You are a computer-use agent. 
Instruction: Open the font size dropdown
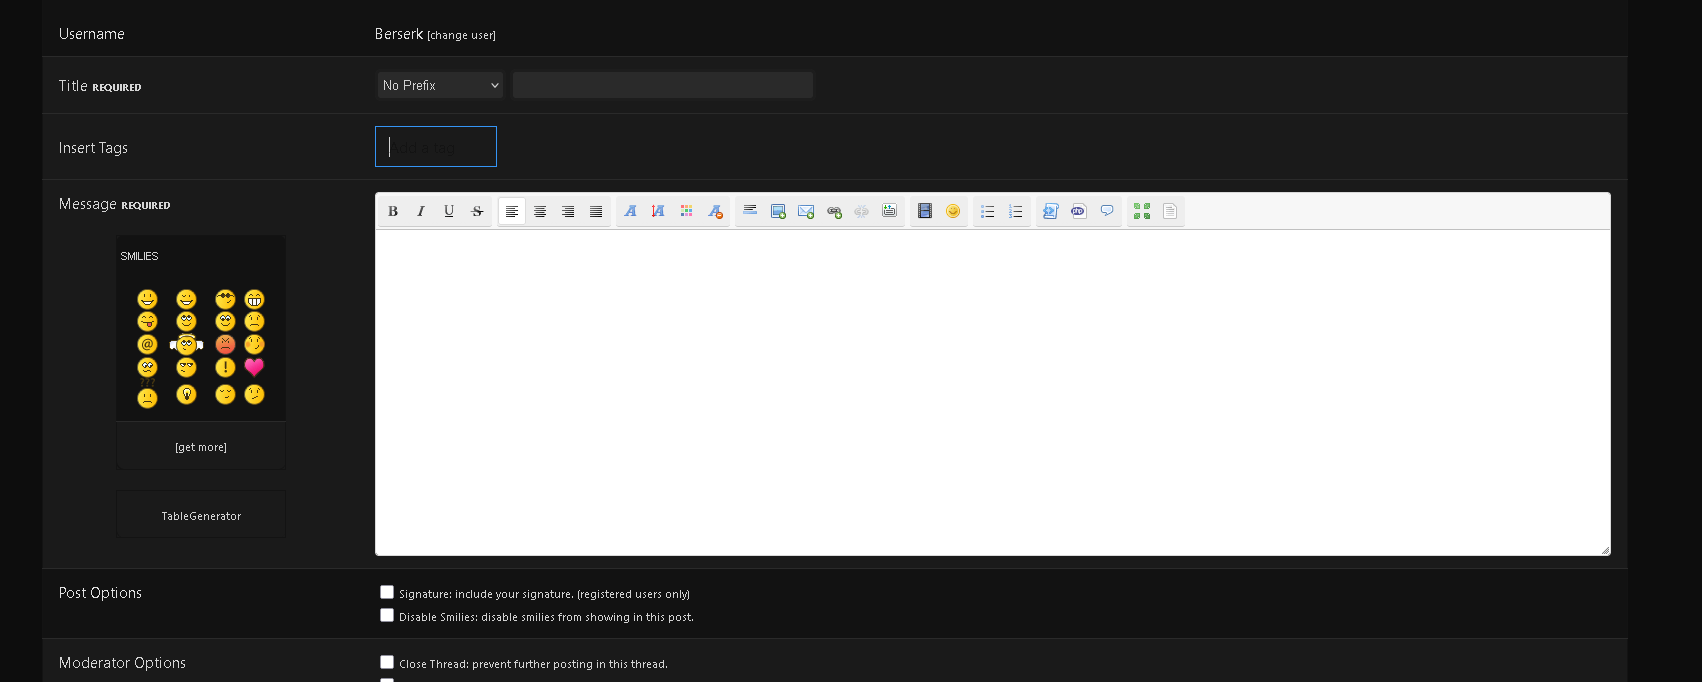658,211
